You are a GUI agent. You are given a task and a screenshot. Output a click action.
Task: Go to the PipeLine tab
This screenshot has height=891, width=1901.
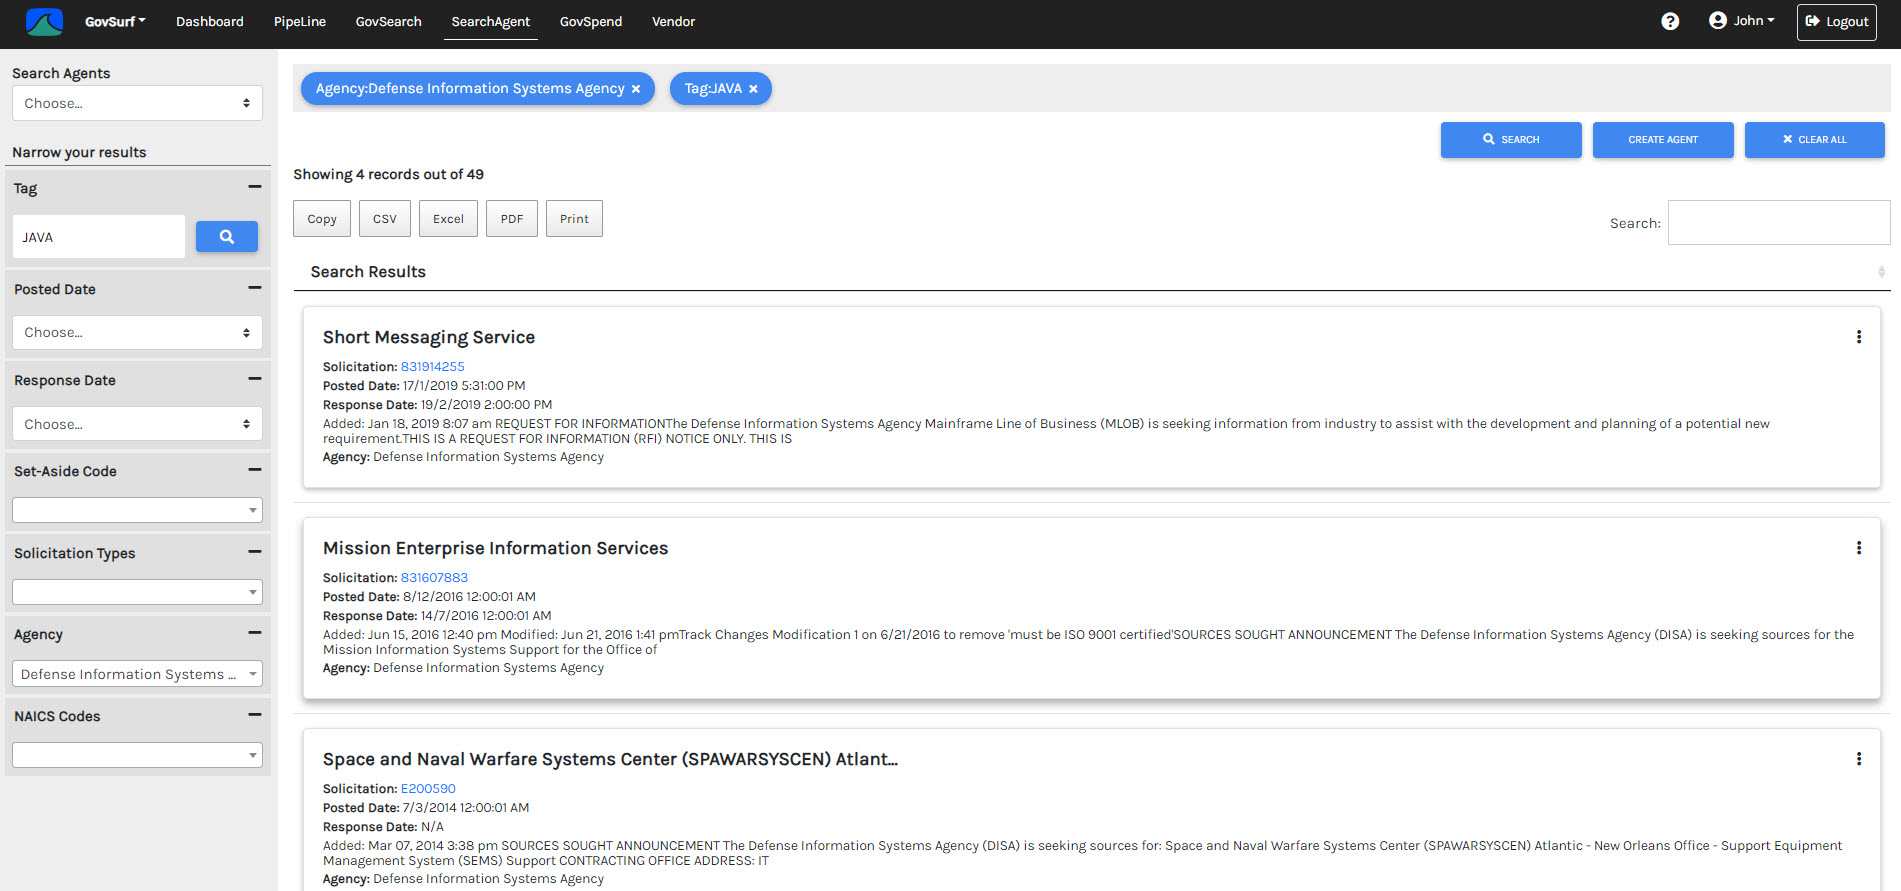coord(300,21)
